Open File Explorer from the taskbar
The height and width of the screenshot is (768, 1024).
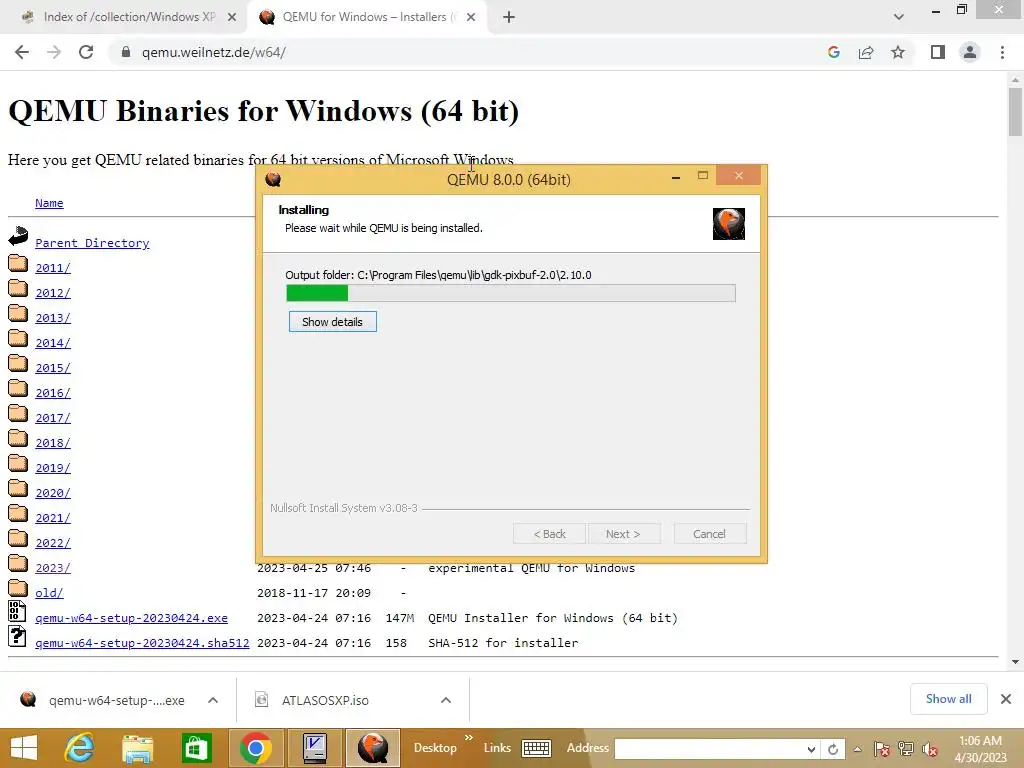point(138,748)
